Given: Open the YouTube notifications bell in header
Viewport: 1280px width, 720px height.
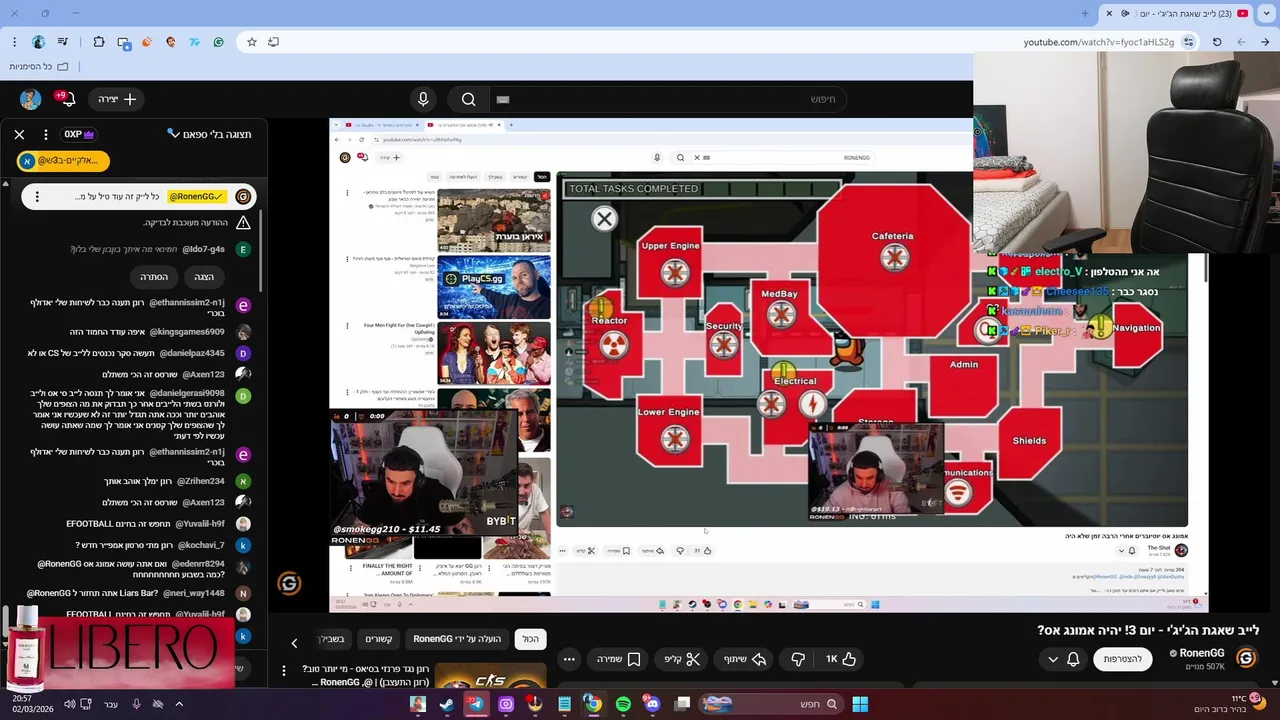Looking at the screenshot, I should tap(67, 98).
